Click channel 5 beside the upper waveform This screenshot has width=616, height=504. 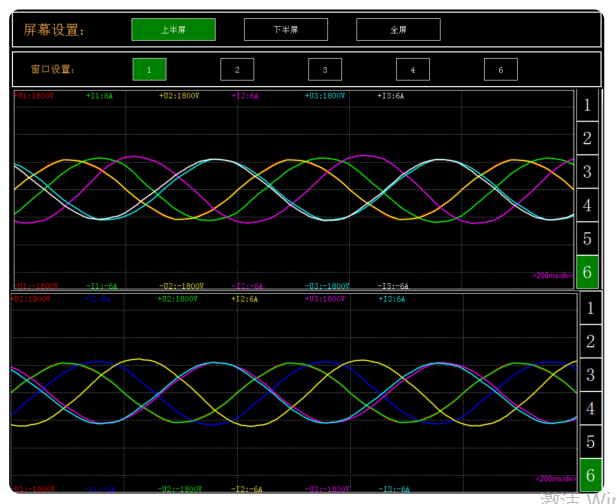coord(588,239)
